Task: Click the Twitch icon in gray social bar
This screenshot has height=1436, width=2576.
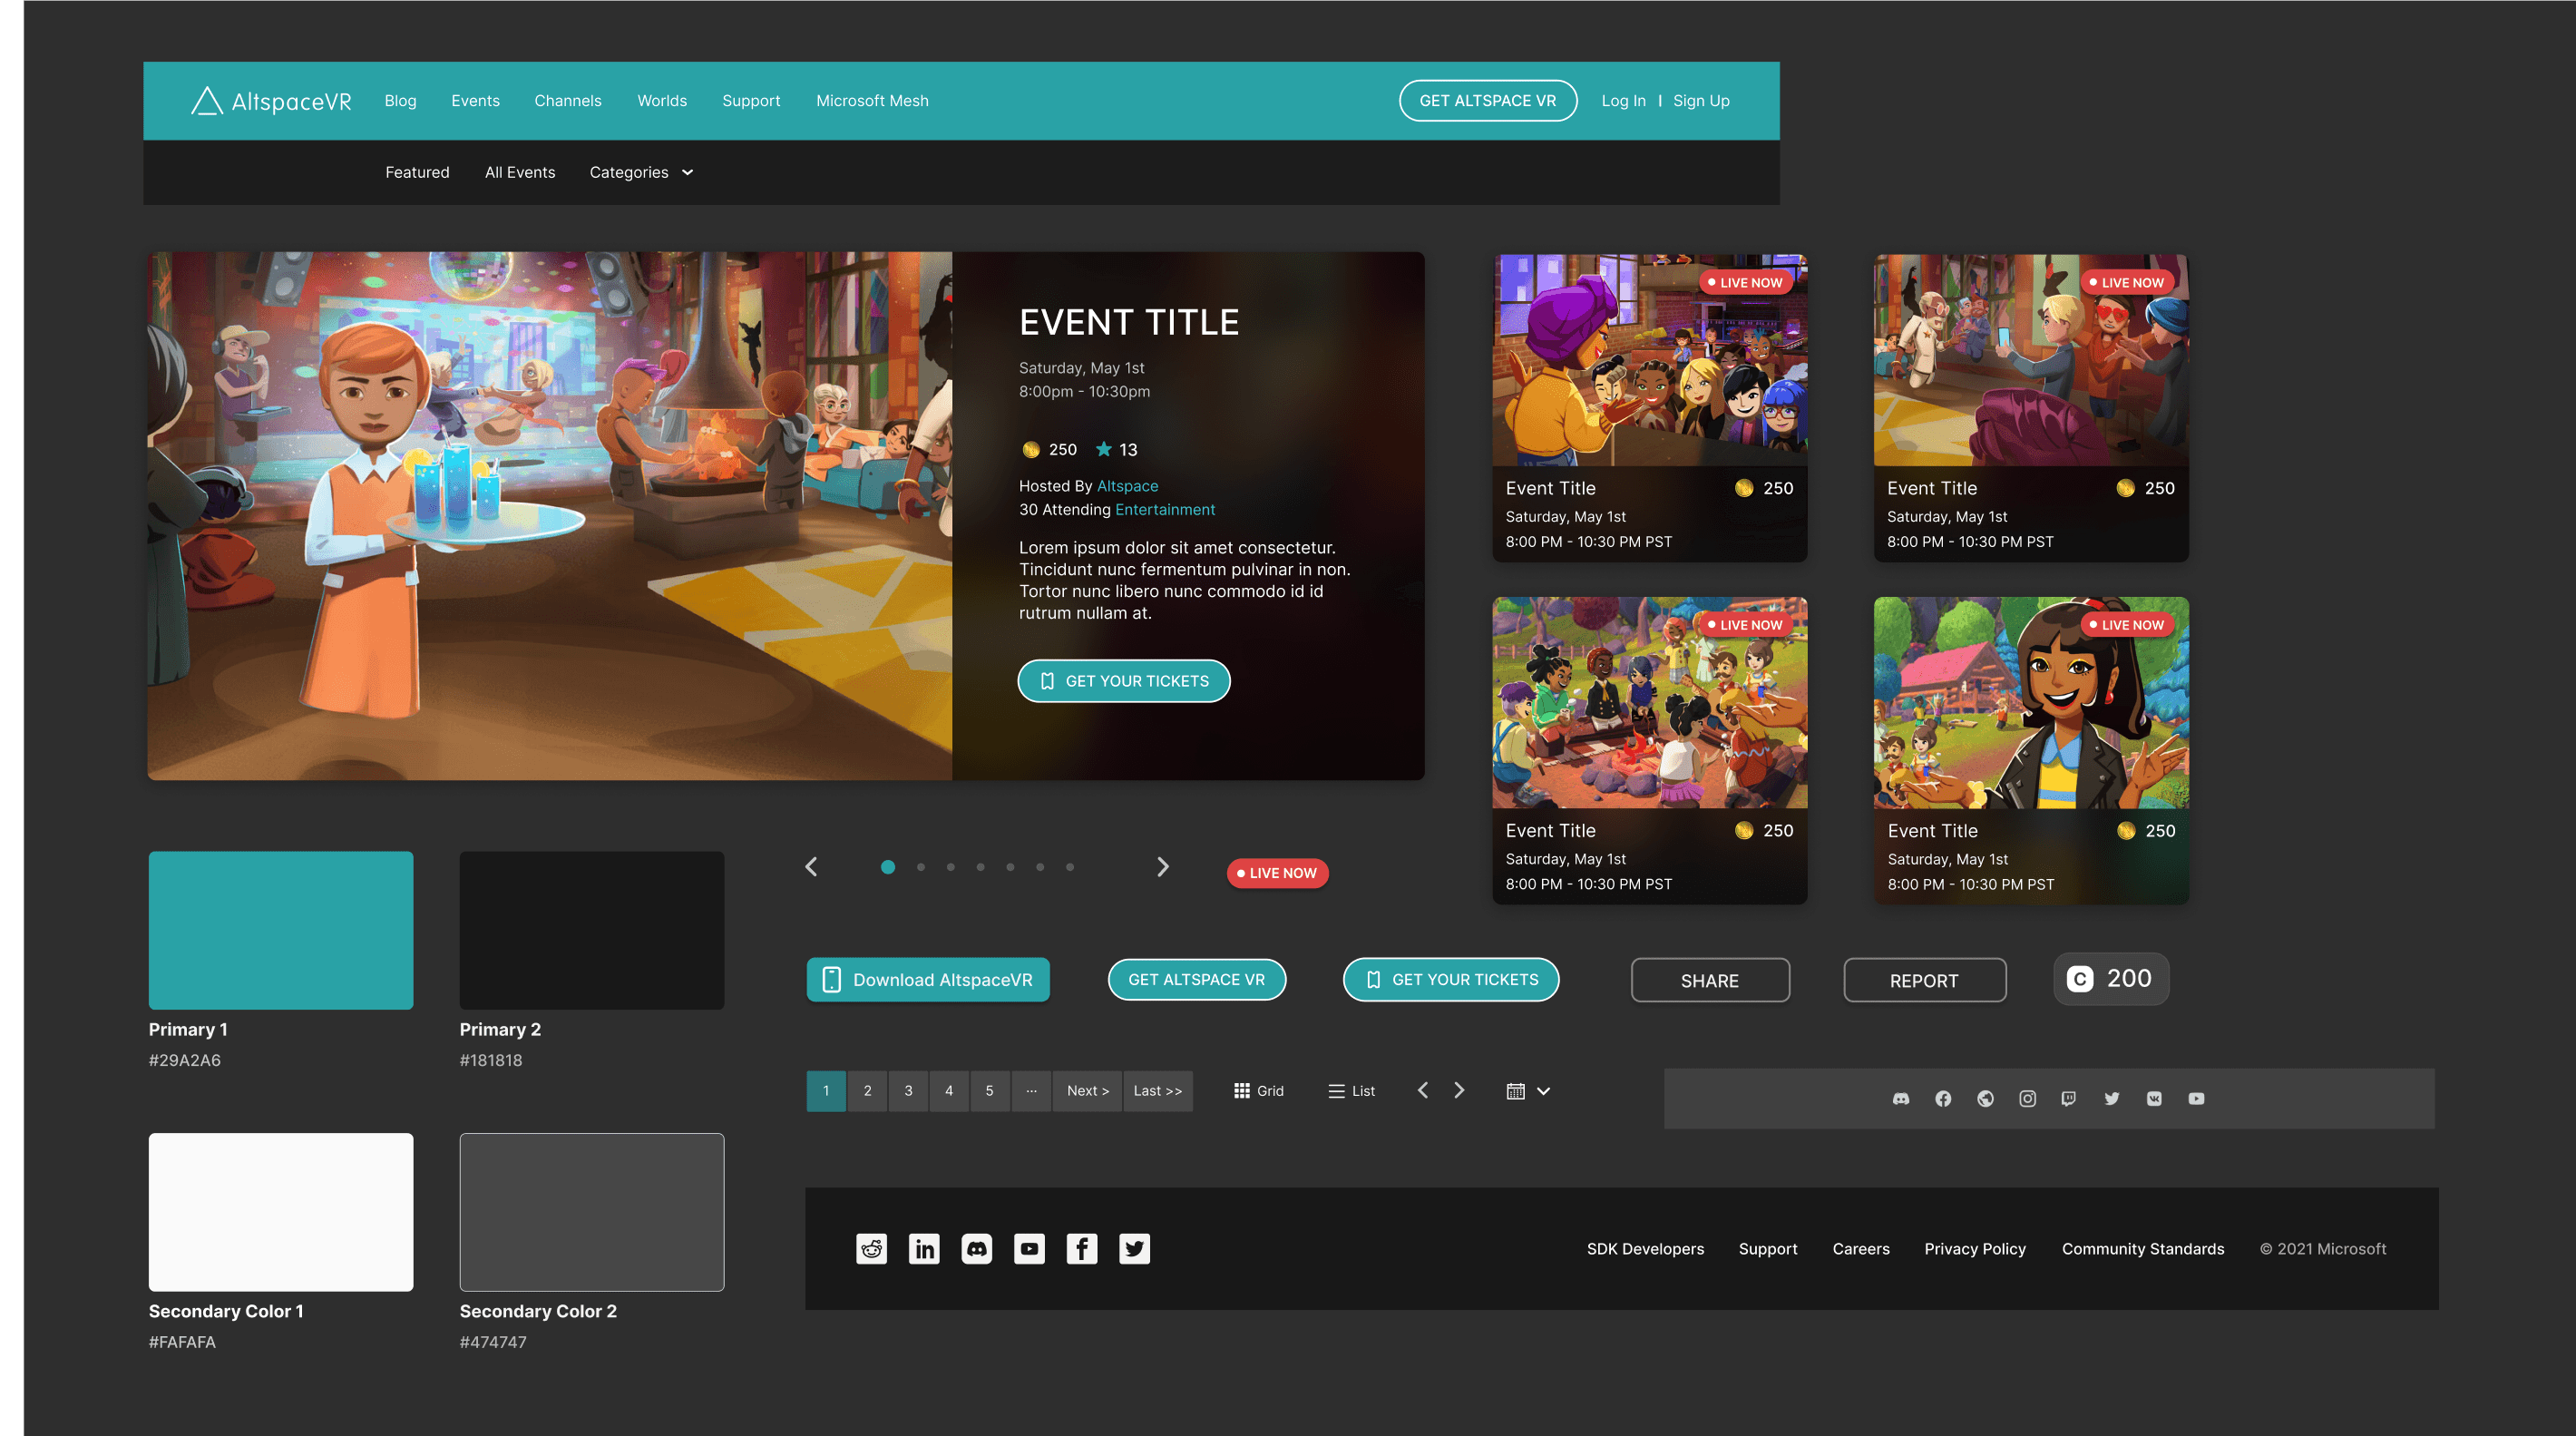Action: (2069, 1098)
